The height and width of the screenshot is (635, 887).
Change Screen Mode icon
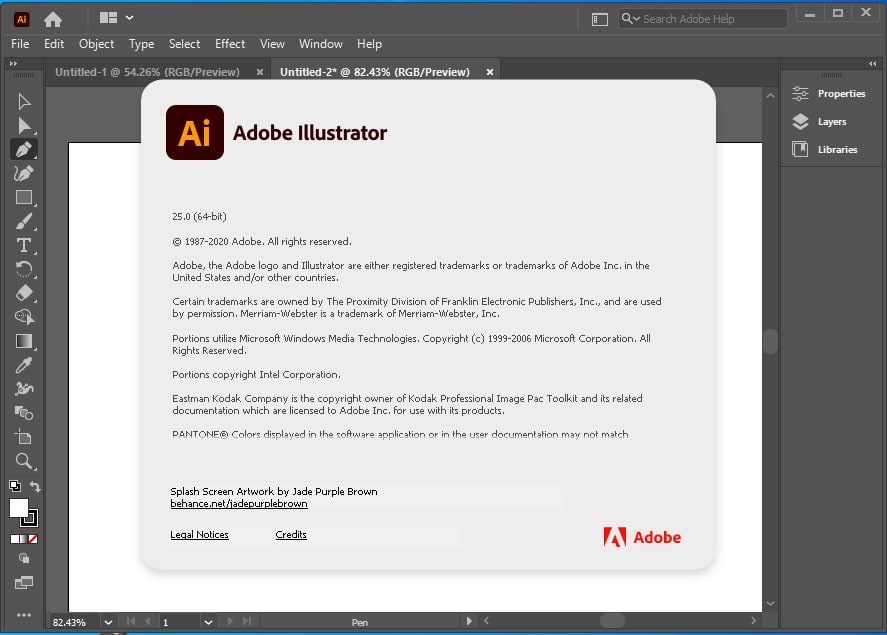click(x=24, y=582)
